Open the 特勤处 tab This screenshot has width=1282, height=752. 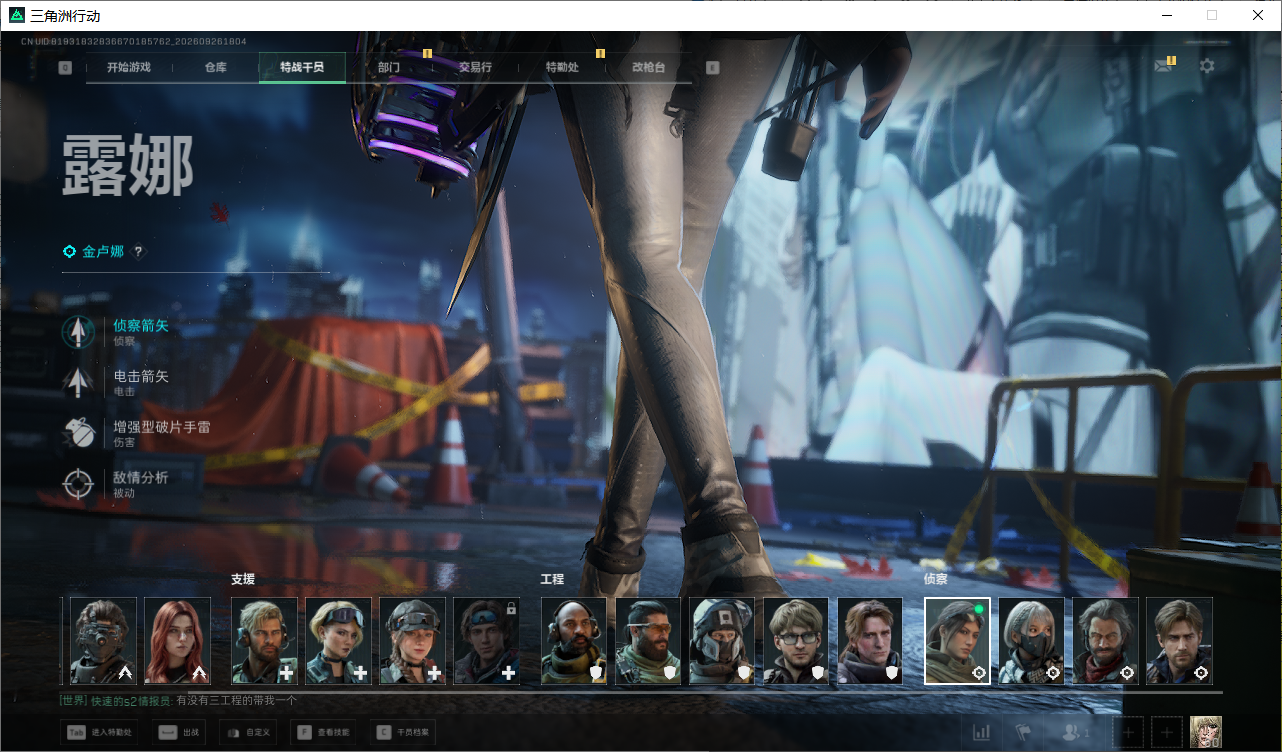(x=562, y=67)
